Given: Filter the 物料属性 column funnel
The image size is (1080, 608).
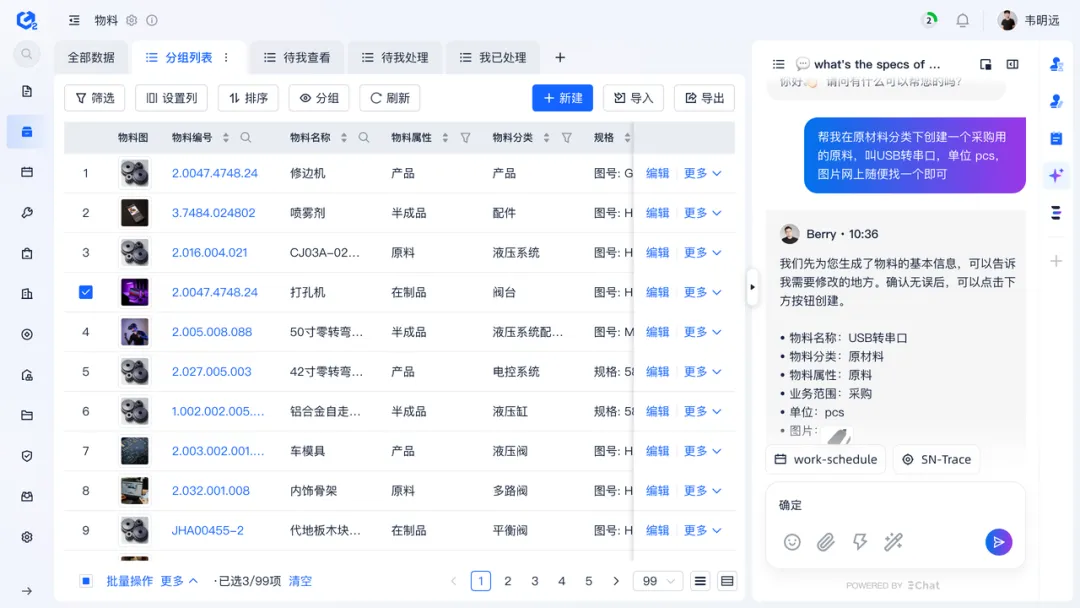Looking at the screenshot, I should 466,138.
